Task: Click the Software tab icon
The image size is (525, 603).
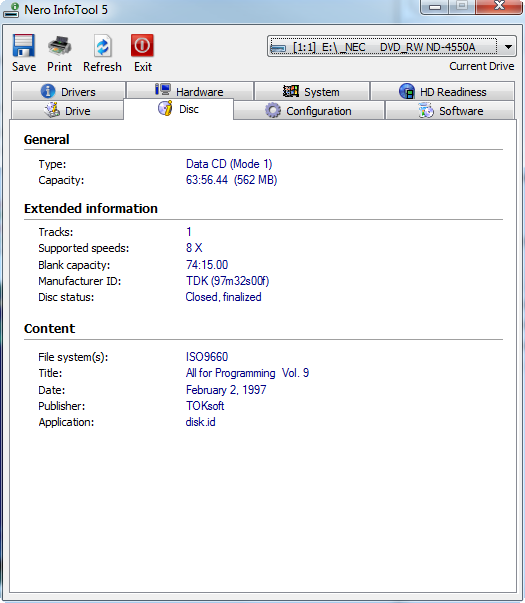Action: tap(426, 110)
